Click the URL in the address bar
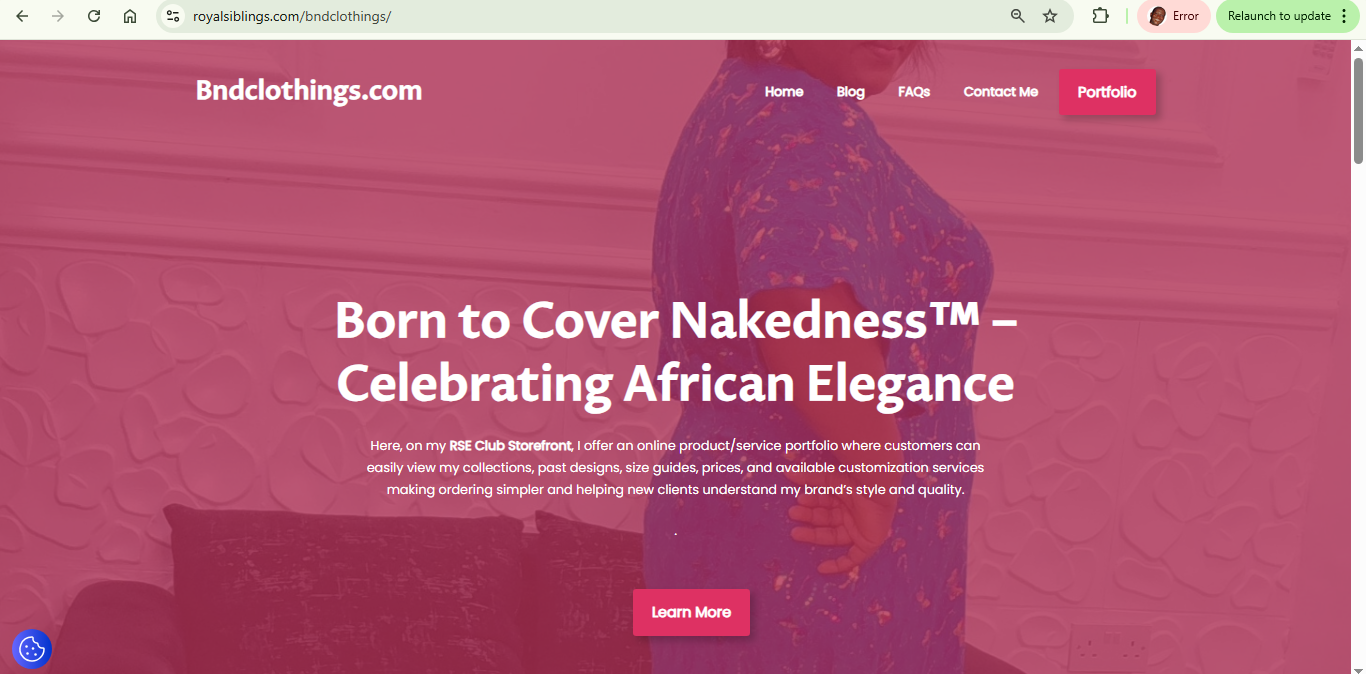 [x=292, y=16]
